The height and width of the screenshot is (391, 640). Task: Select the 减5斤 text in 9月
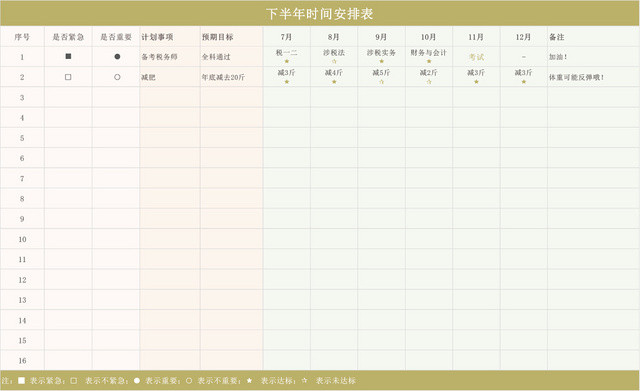[381, 73]
